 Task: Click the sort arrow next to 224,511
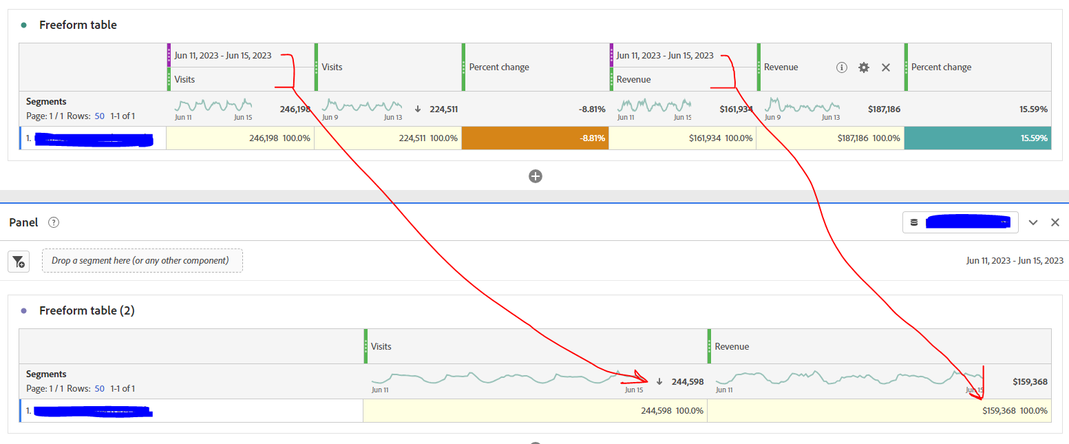[x=417, y=109]
